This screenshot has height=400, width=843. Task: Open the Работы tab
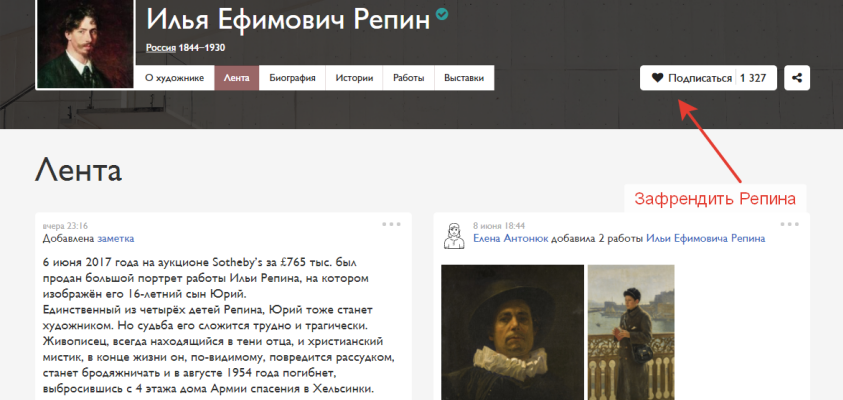pyautogui.click(x=408, y=78)
